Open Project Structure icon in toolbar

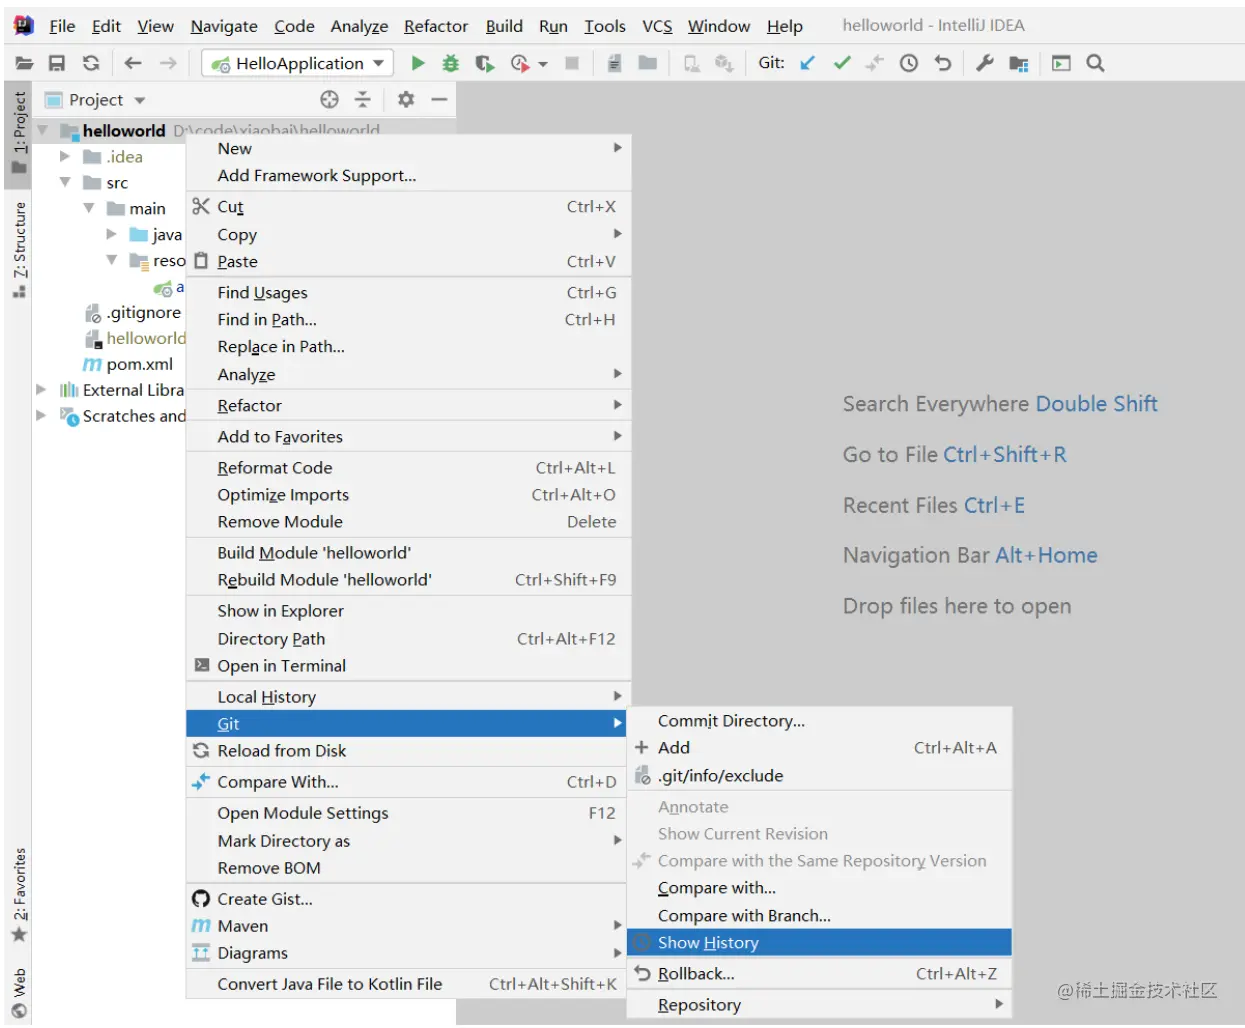1019,63
